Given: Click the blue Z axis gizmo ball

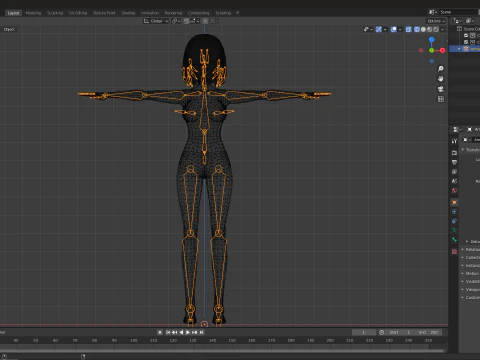Looking at the screenshot, I should click(x=432, y=40).
